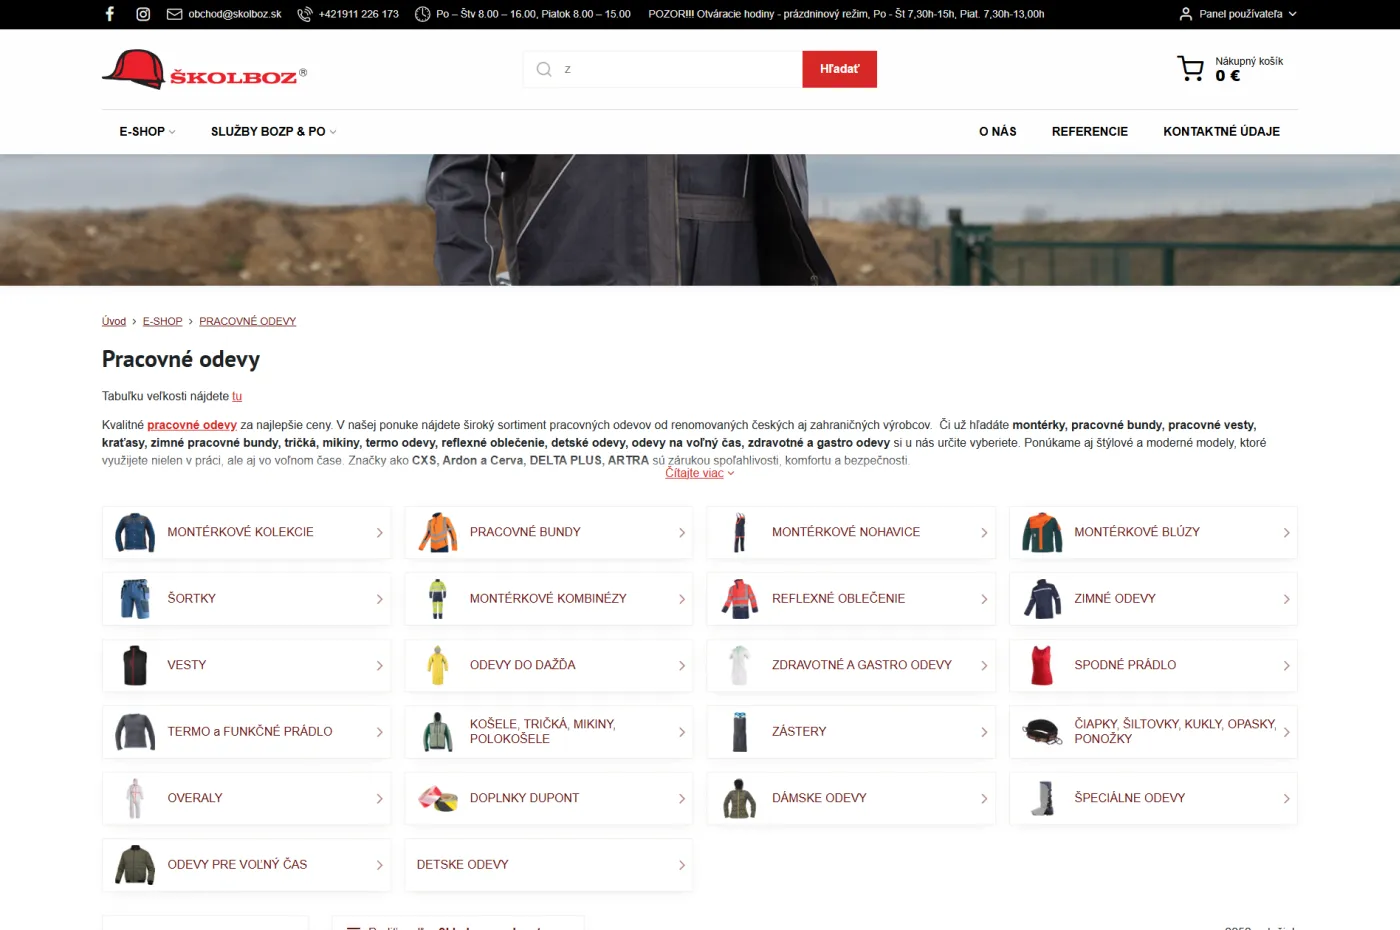Click the hoodie icon for Košele, tričká, mikiny
This screenshot has width=1400, height=930.
437,732
